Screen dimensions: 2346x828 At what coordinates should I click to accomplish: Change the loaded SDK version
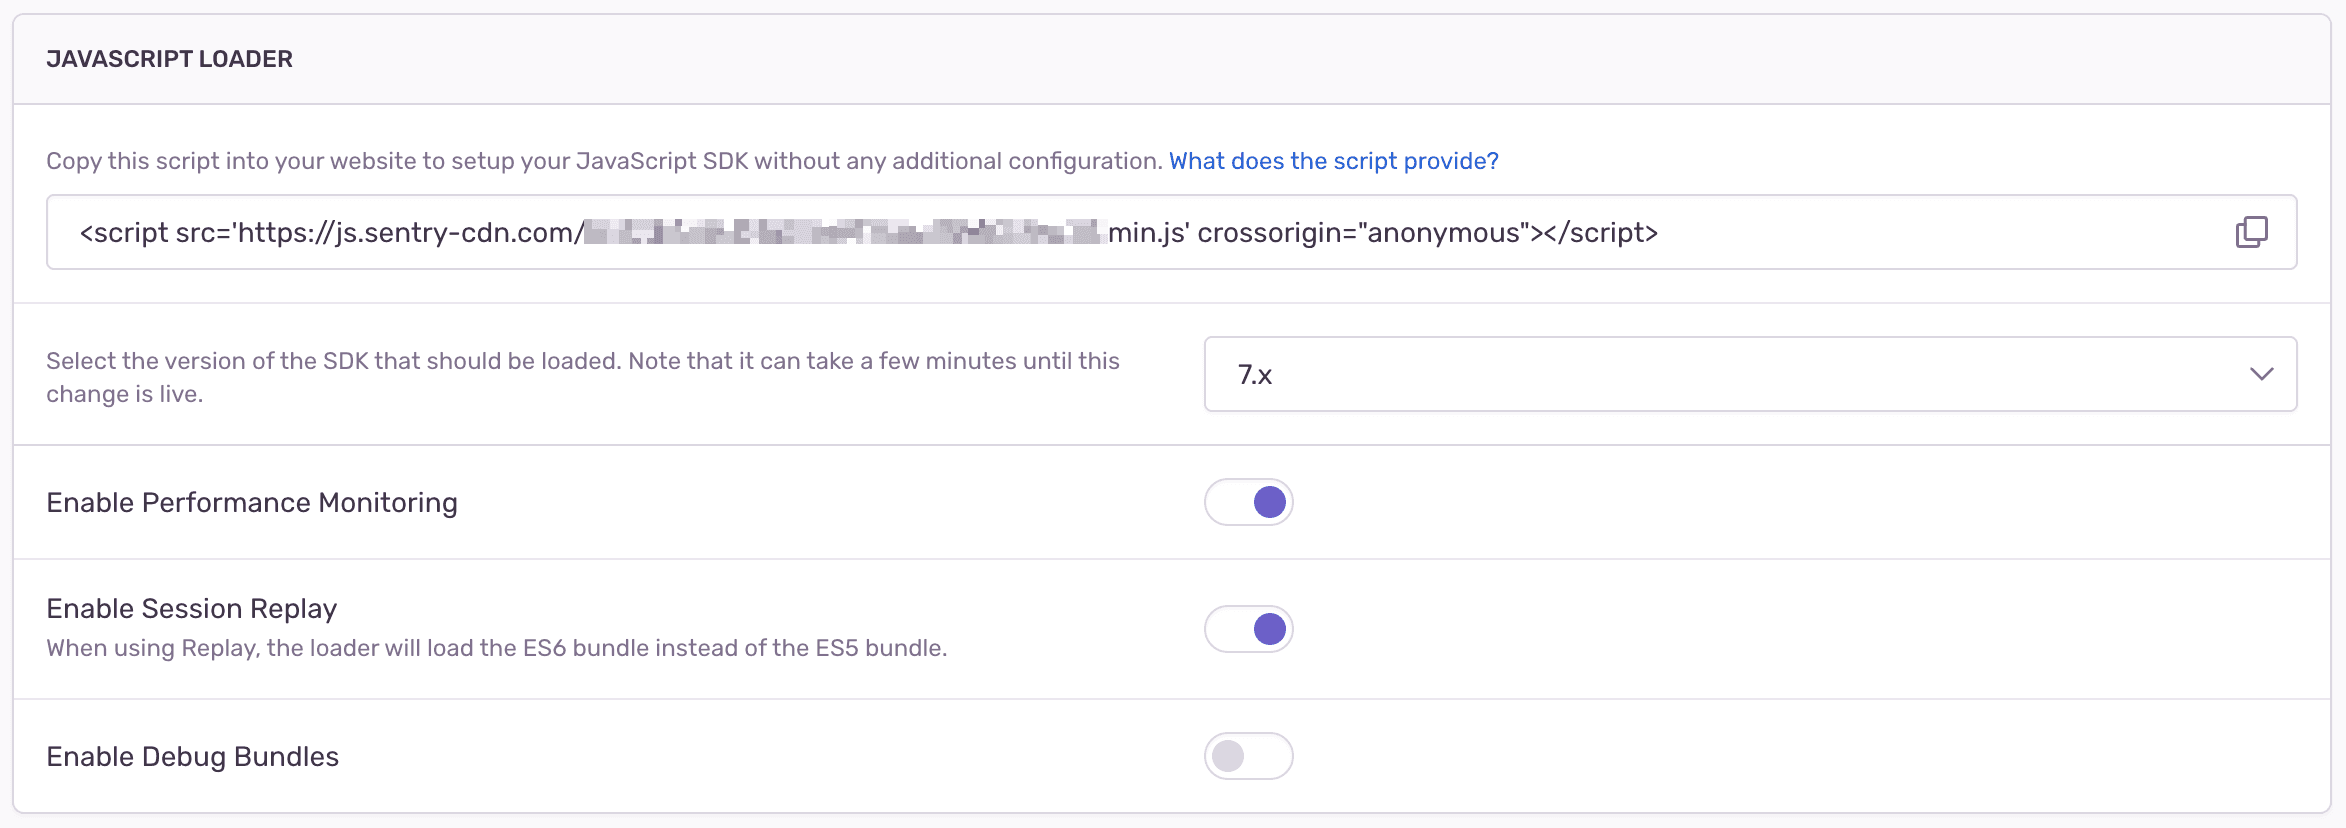(1748, 375)
